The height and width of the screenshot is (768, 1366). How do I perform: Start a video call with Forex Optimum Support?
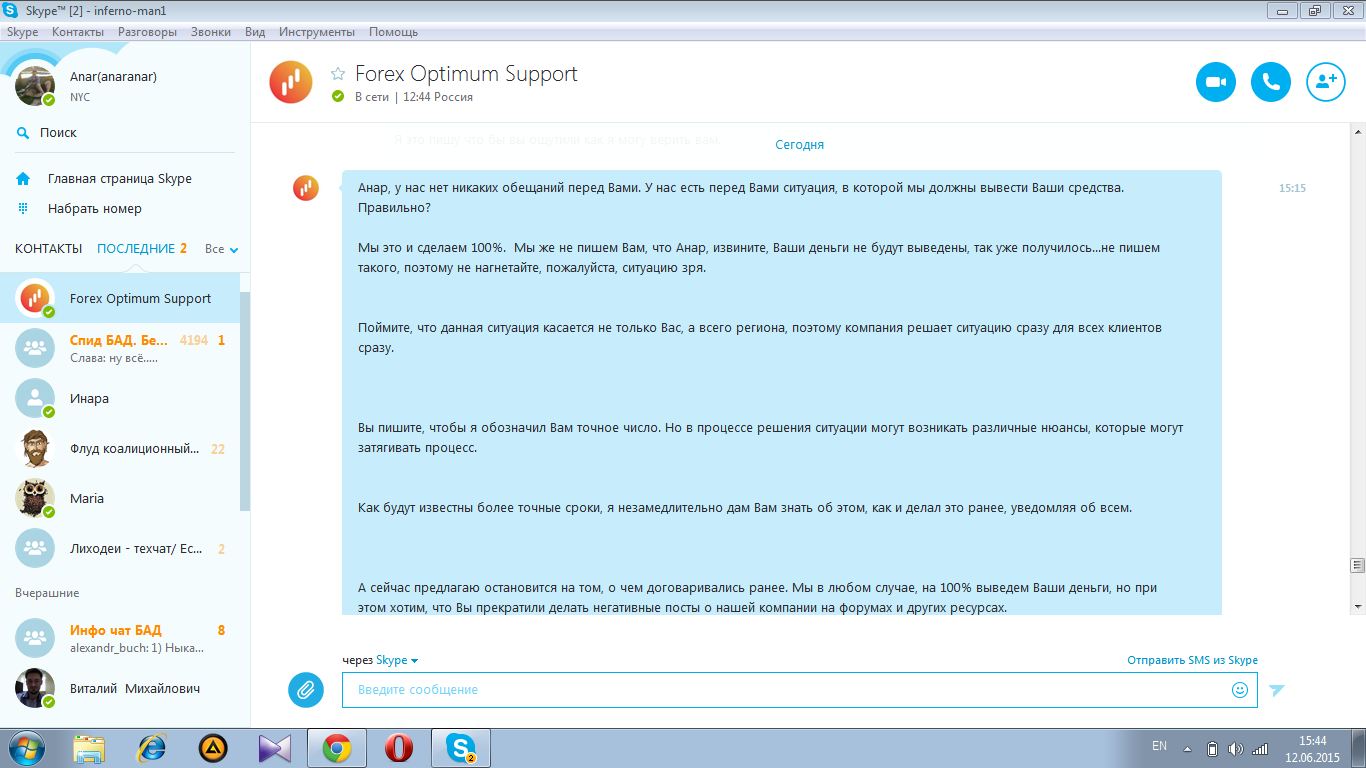coord(1216,82)
